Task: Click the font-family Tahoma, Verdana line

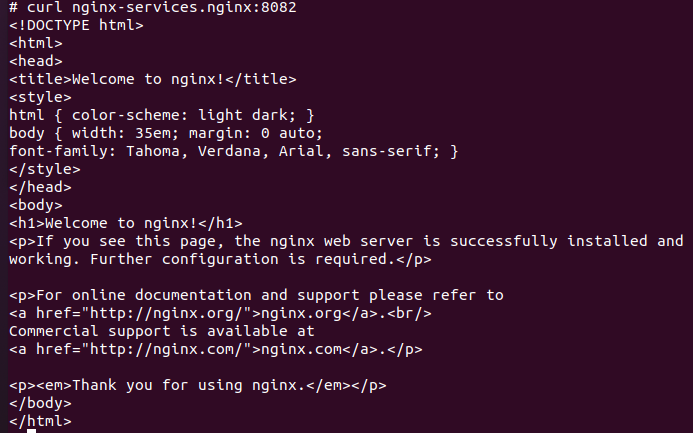Action: [234, 151]
